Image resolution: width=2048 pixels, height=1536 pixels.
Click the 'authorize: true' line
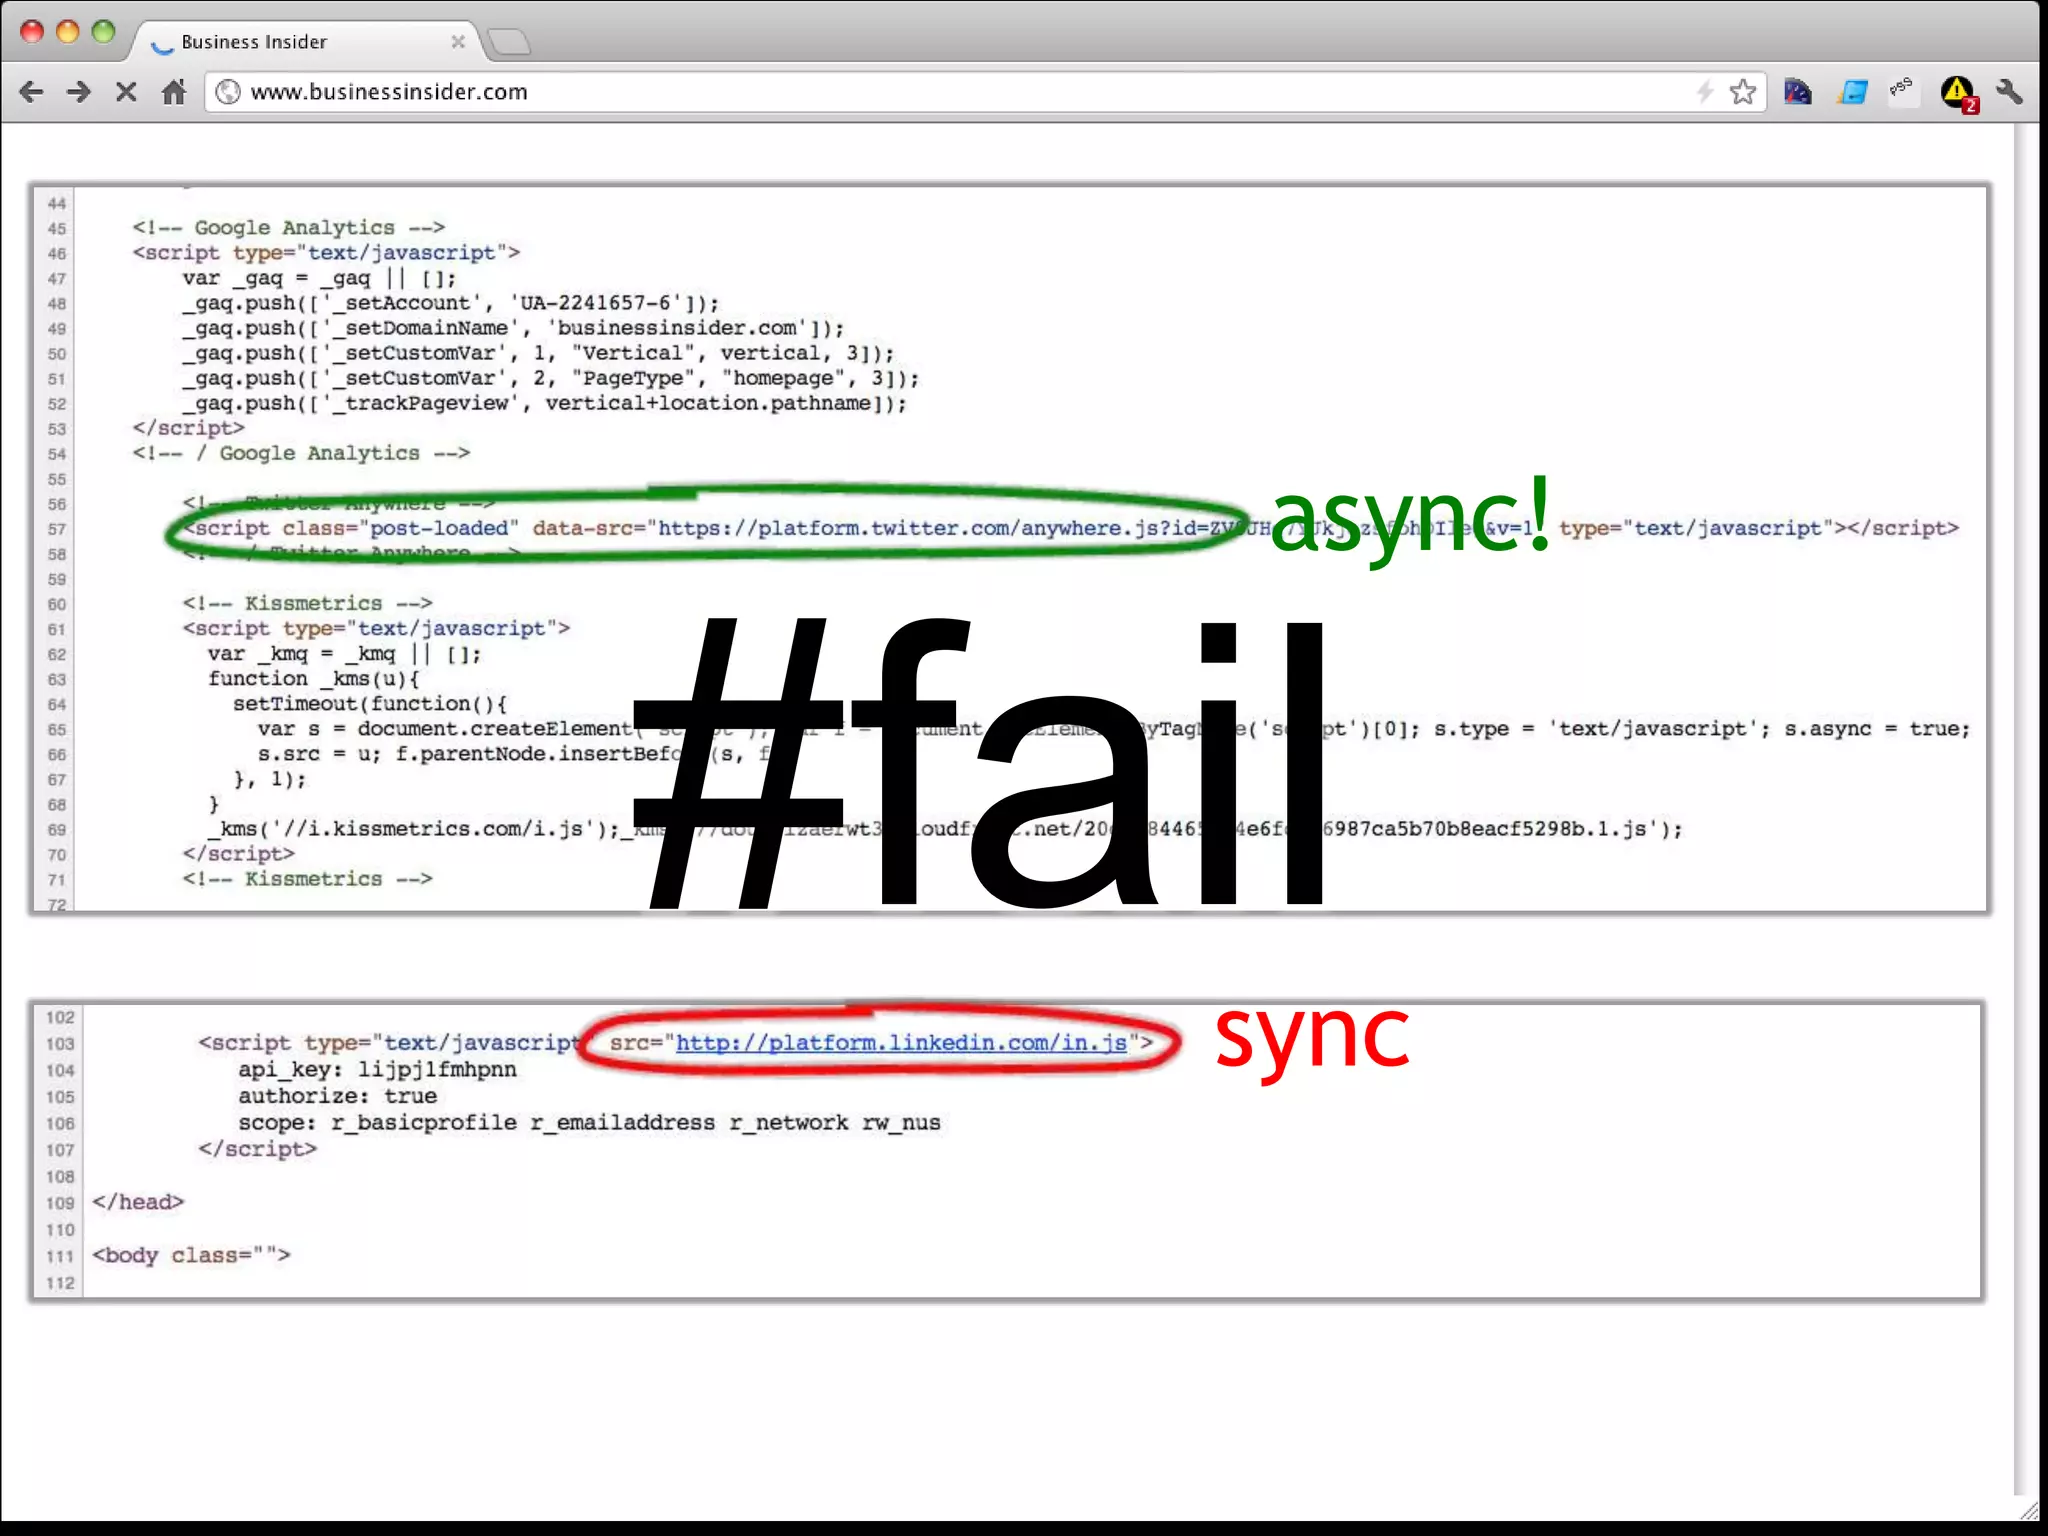[337, 1096]
